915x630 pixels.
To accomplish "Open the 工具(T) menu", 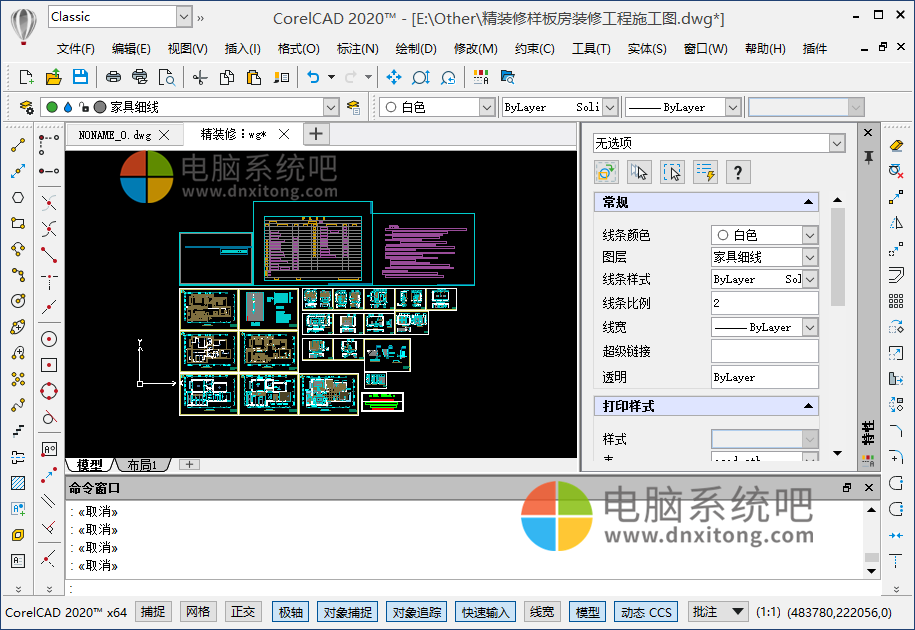I will (591, 49).
